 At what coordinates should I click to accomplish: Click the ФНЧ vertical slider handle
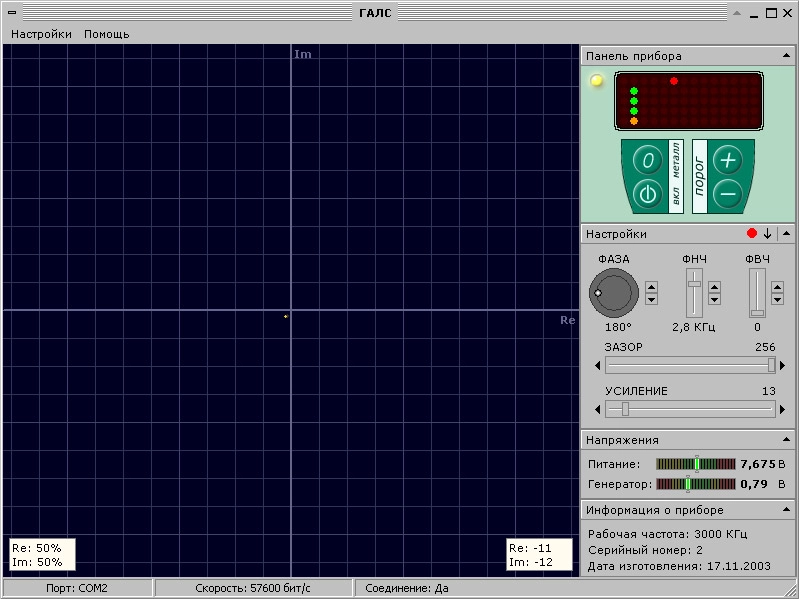694,286
